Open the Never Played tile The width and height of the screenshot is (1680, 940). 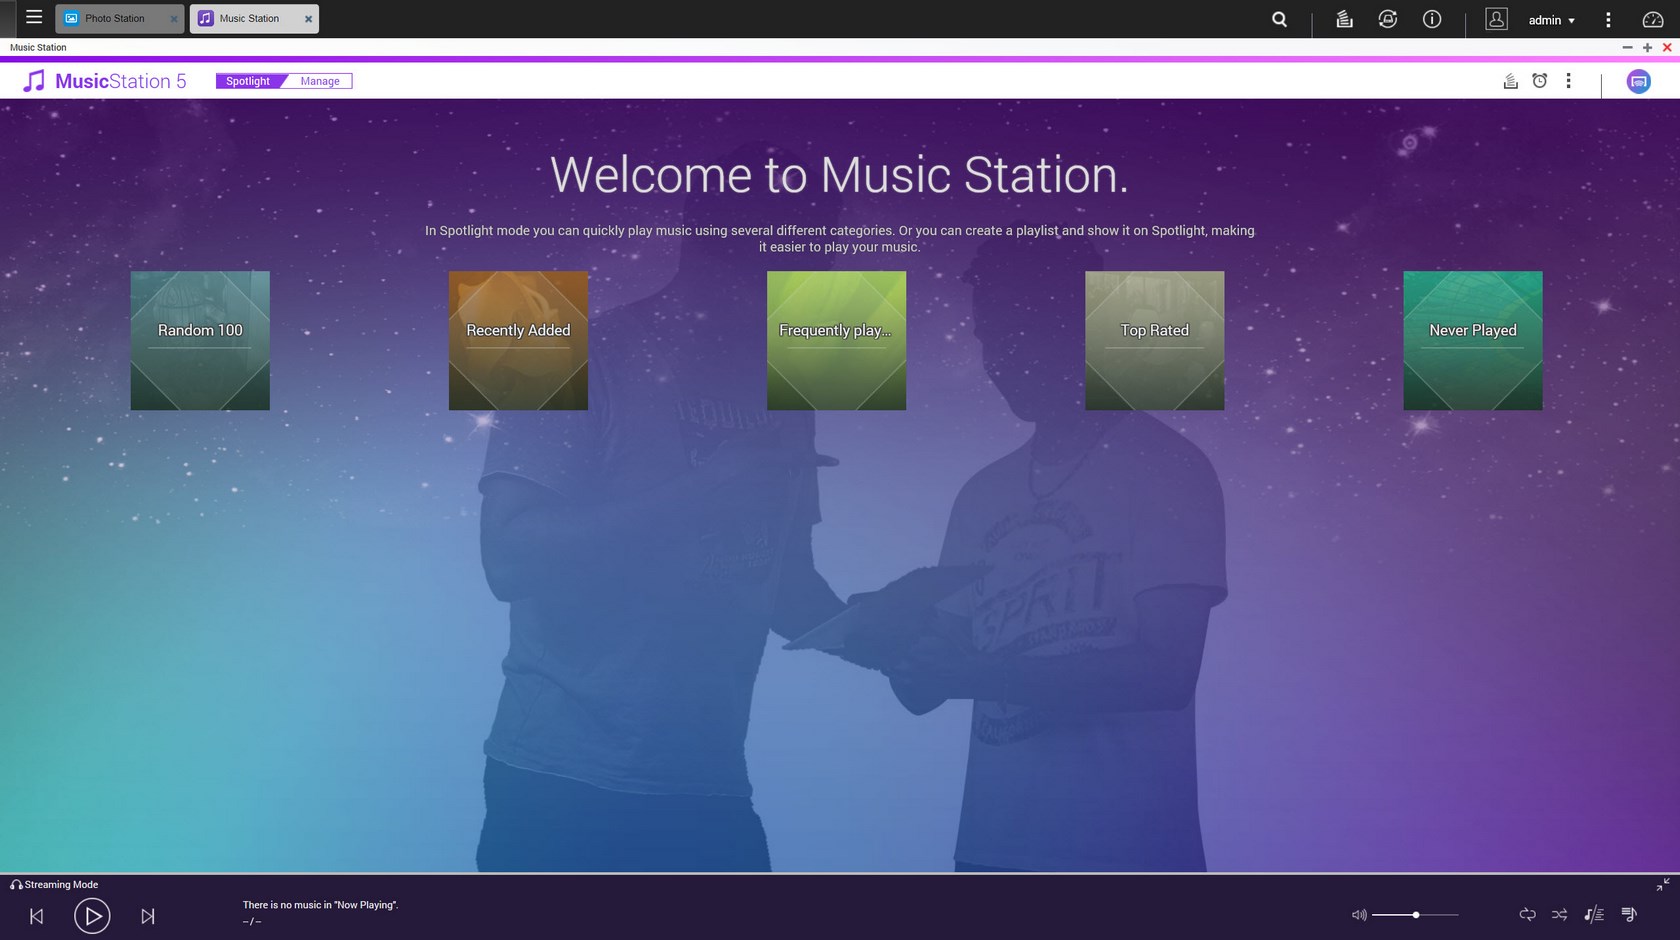[x=1472, y=340]
